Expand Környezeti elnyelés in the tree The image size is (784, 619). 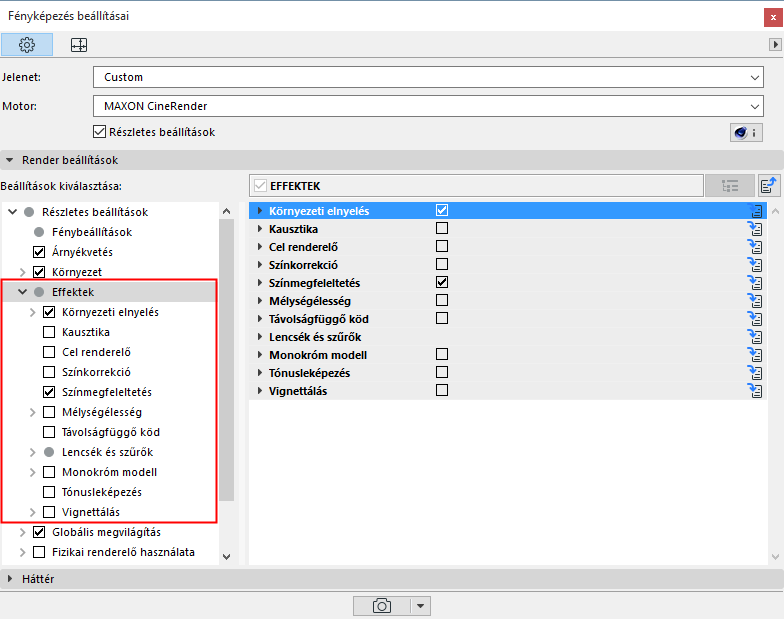pos(32,312)
